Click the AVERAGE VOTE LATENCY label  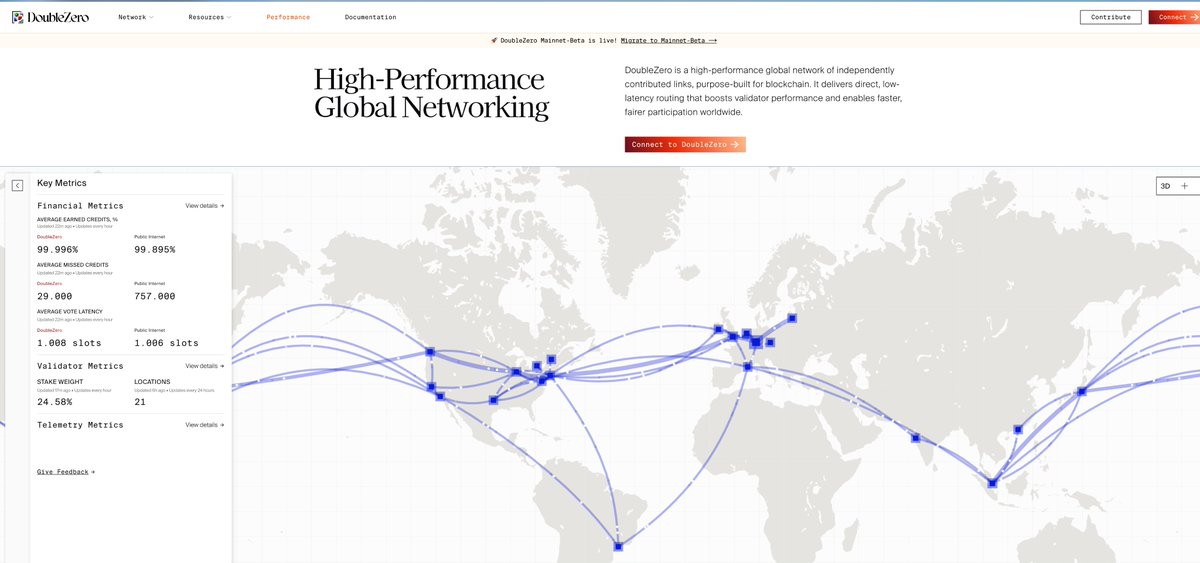[70, 311]
